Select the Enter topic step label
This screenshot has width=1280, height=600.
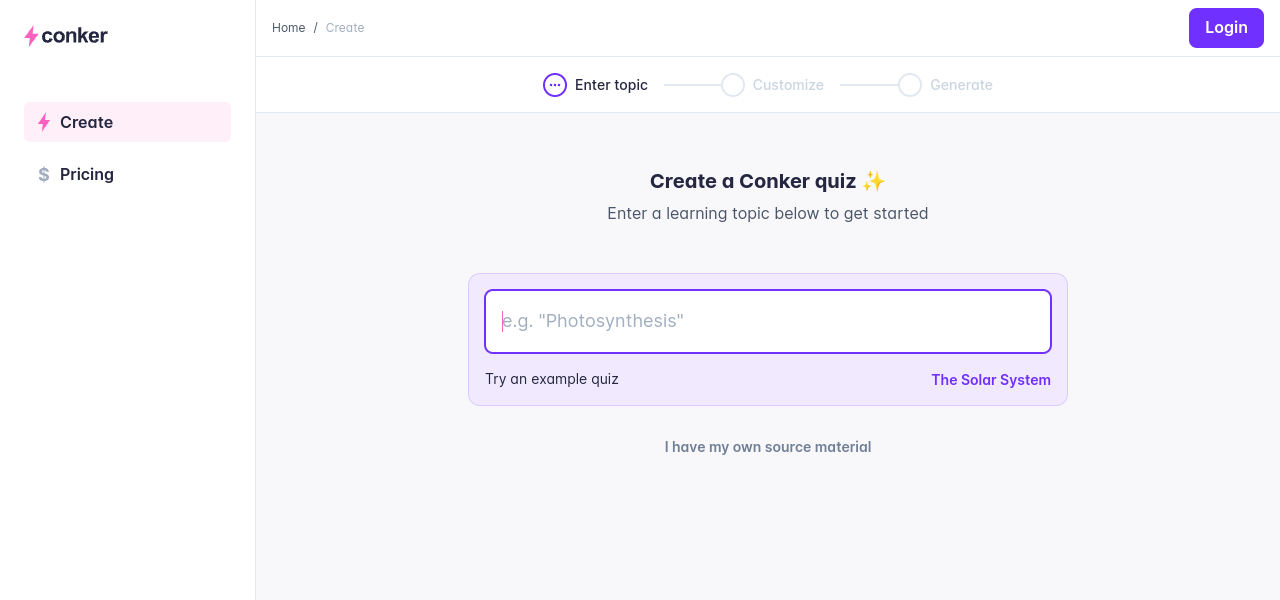pyautogui.click(x=611, y=85)
